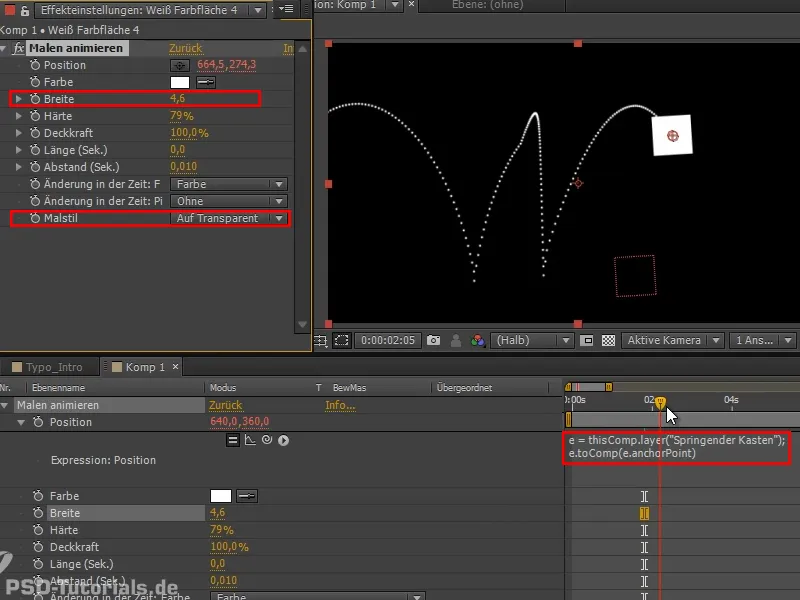Toggle transparency grid checkerboard icon
800x600 pixels.
click(608, 340)
